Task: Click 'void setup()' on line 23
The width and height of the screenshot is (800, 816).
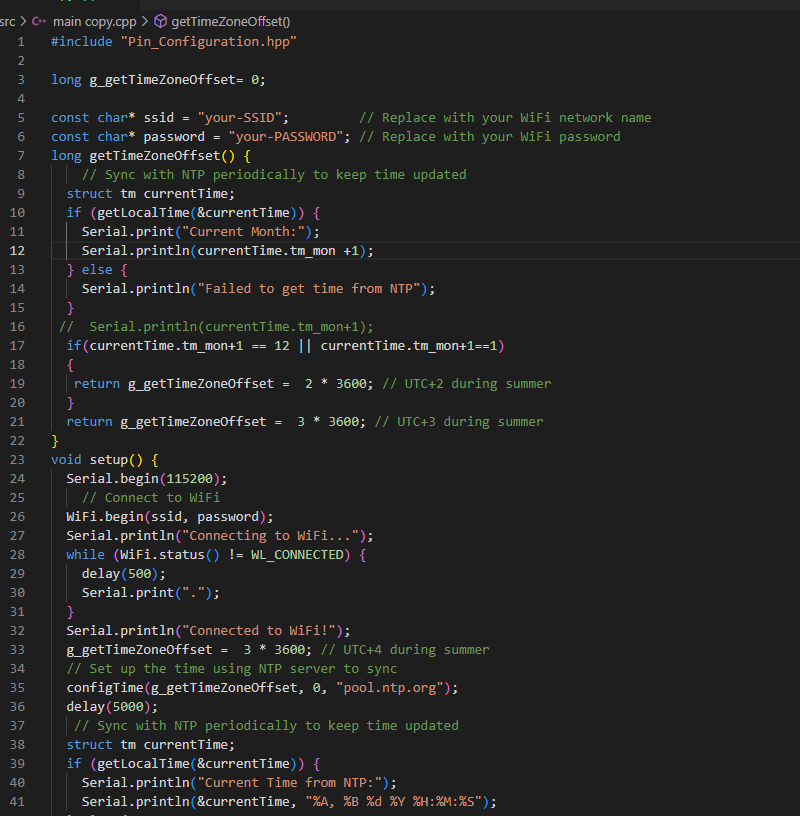Action: [97, 460]
